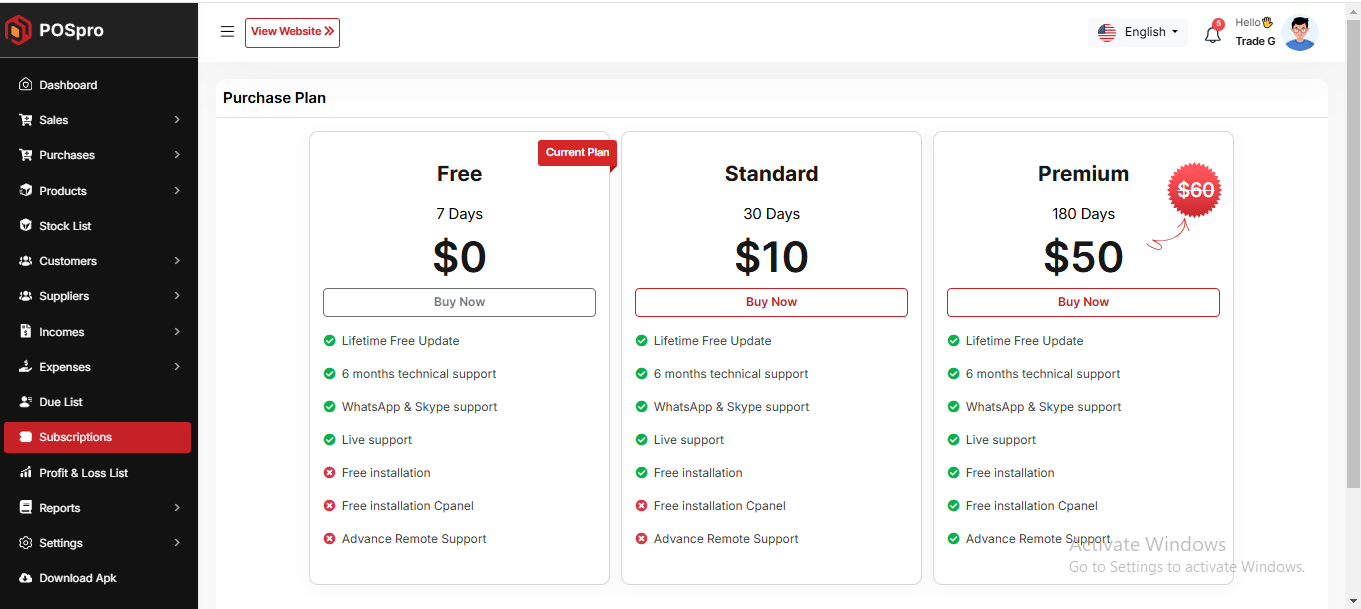
Task: Click the hamburger menu icon
Action: (227, 32)
